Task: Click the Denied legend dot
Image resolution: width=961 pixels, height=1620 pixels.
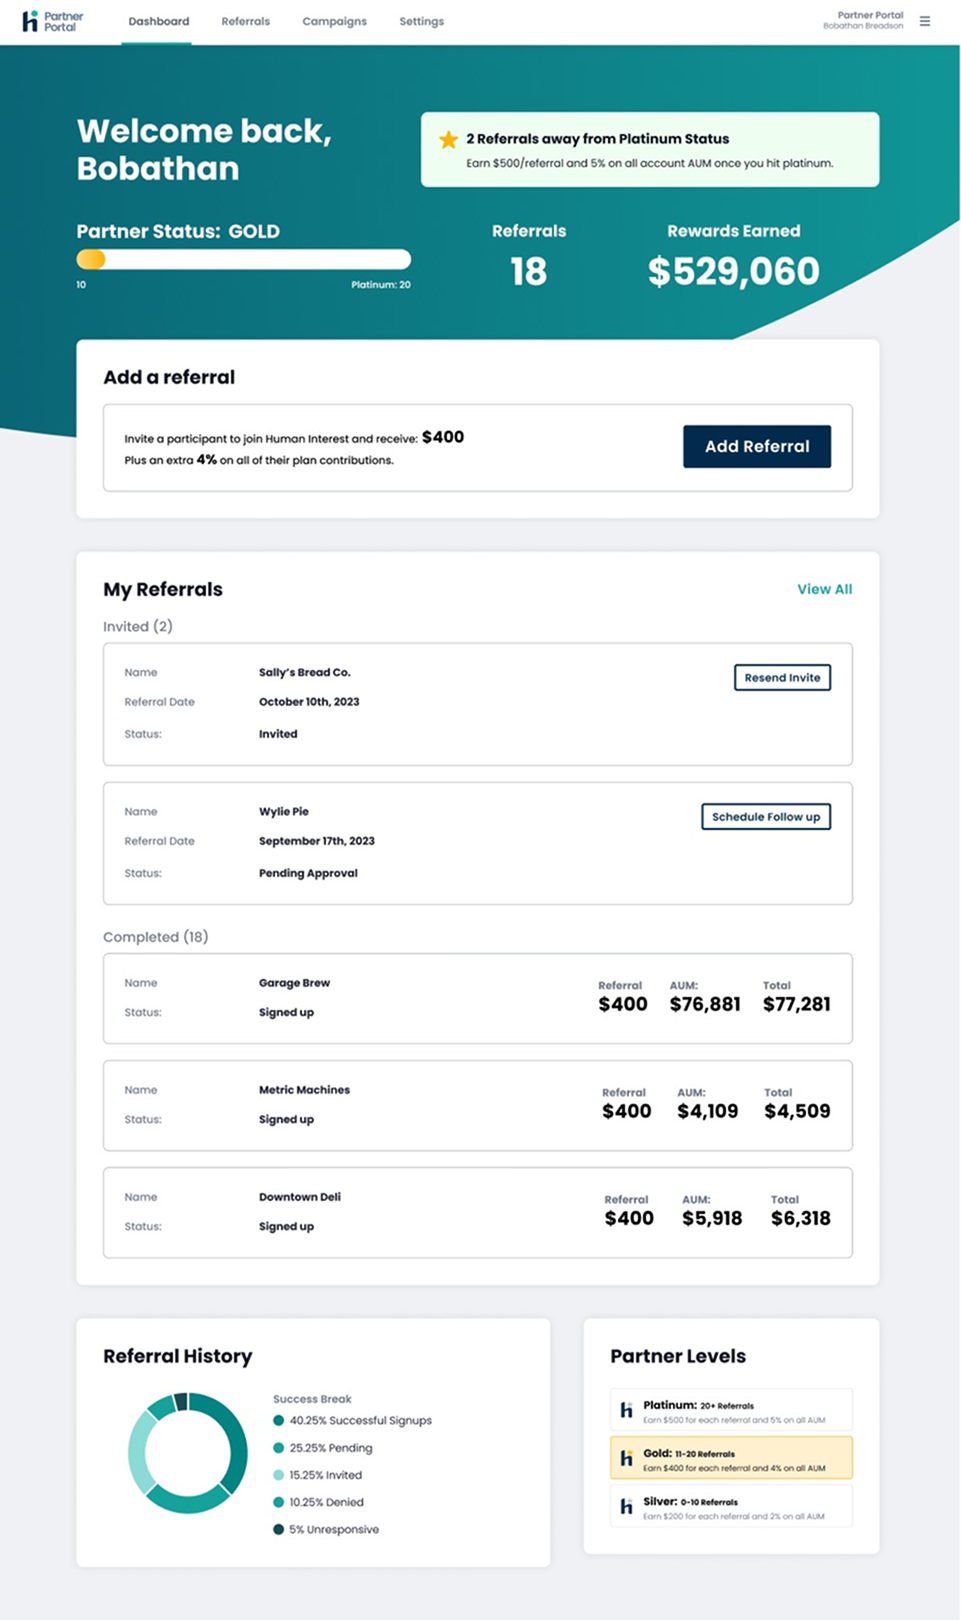Action: click(279, 1502)
